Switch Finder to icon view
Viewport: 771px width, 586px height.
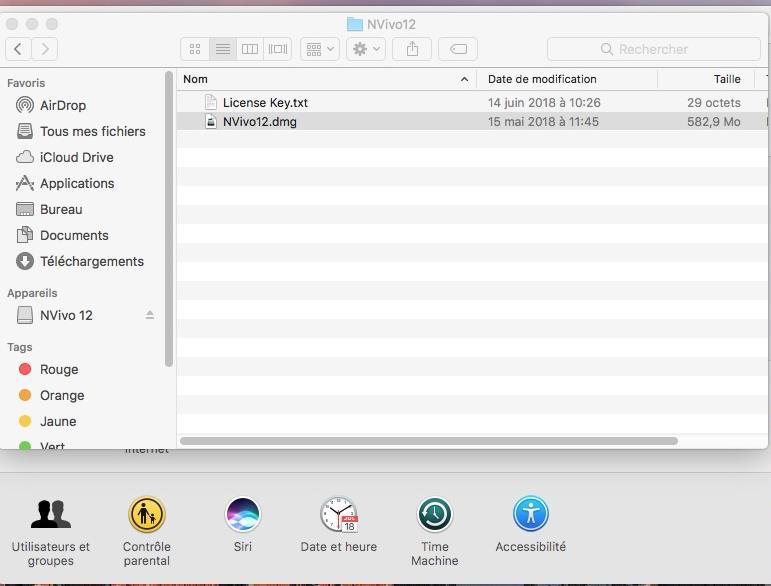(x=195, y=49)
